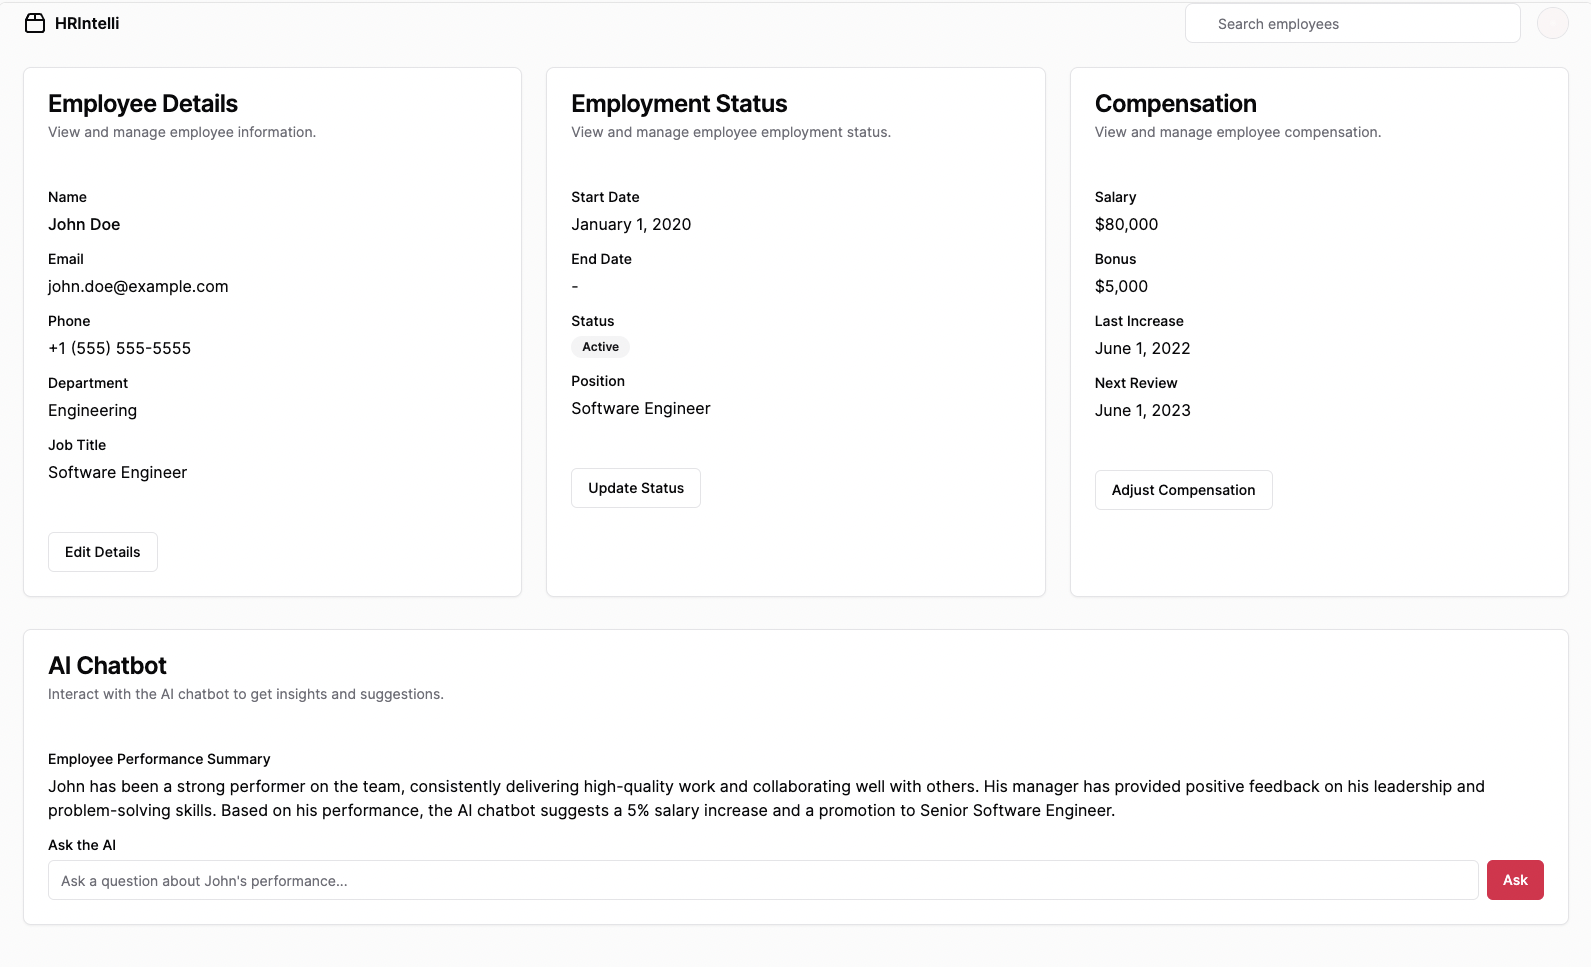Click the Ask the AI label
Image resolution: width=1591 pixels, height=967 pixels.
click(82, 845)
